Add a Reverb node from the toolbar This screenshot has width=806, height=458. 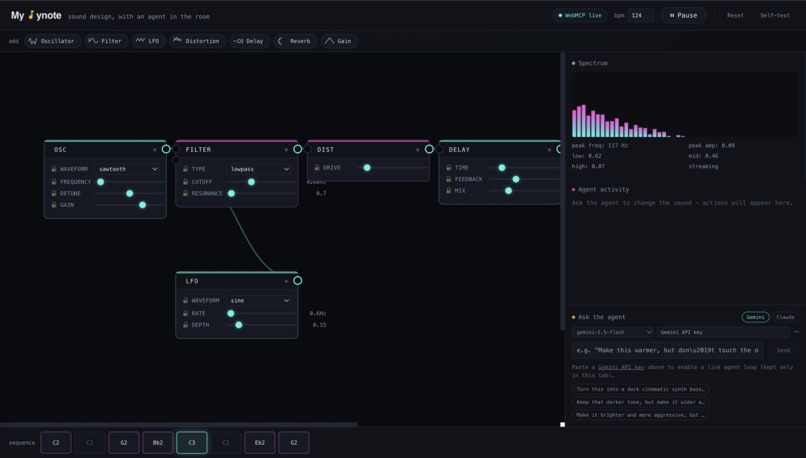pos(295,41)
